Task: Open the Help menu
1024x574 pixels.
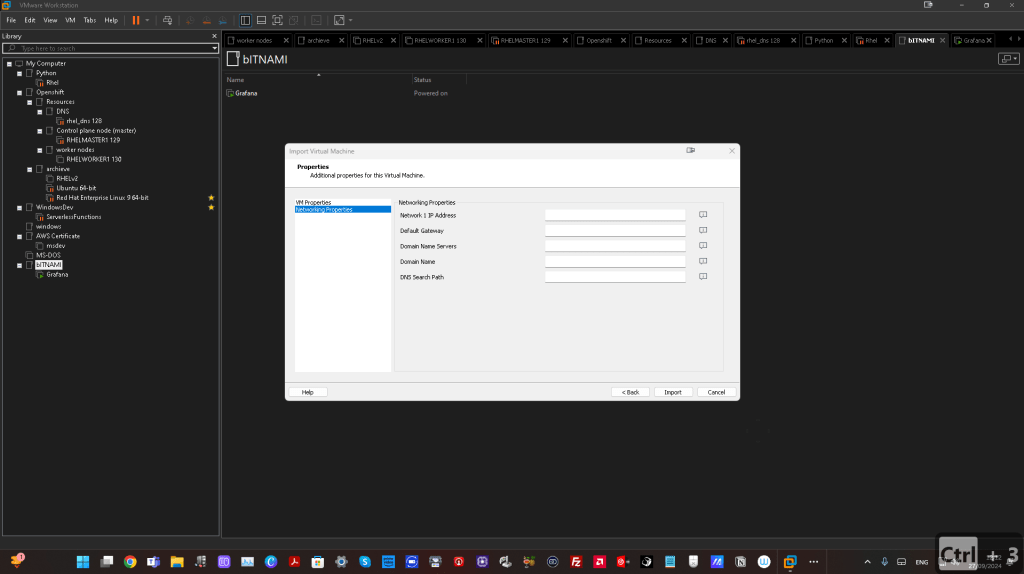Action: (x=111, y=20)
